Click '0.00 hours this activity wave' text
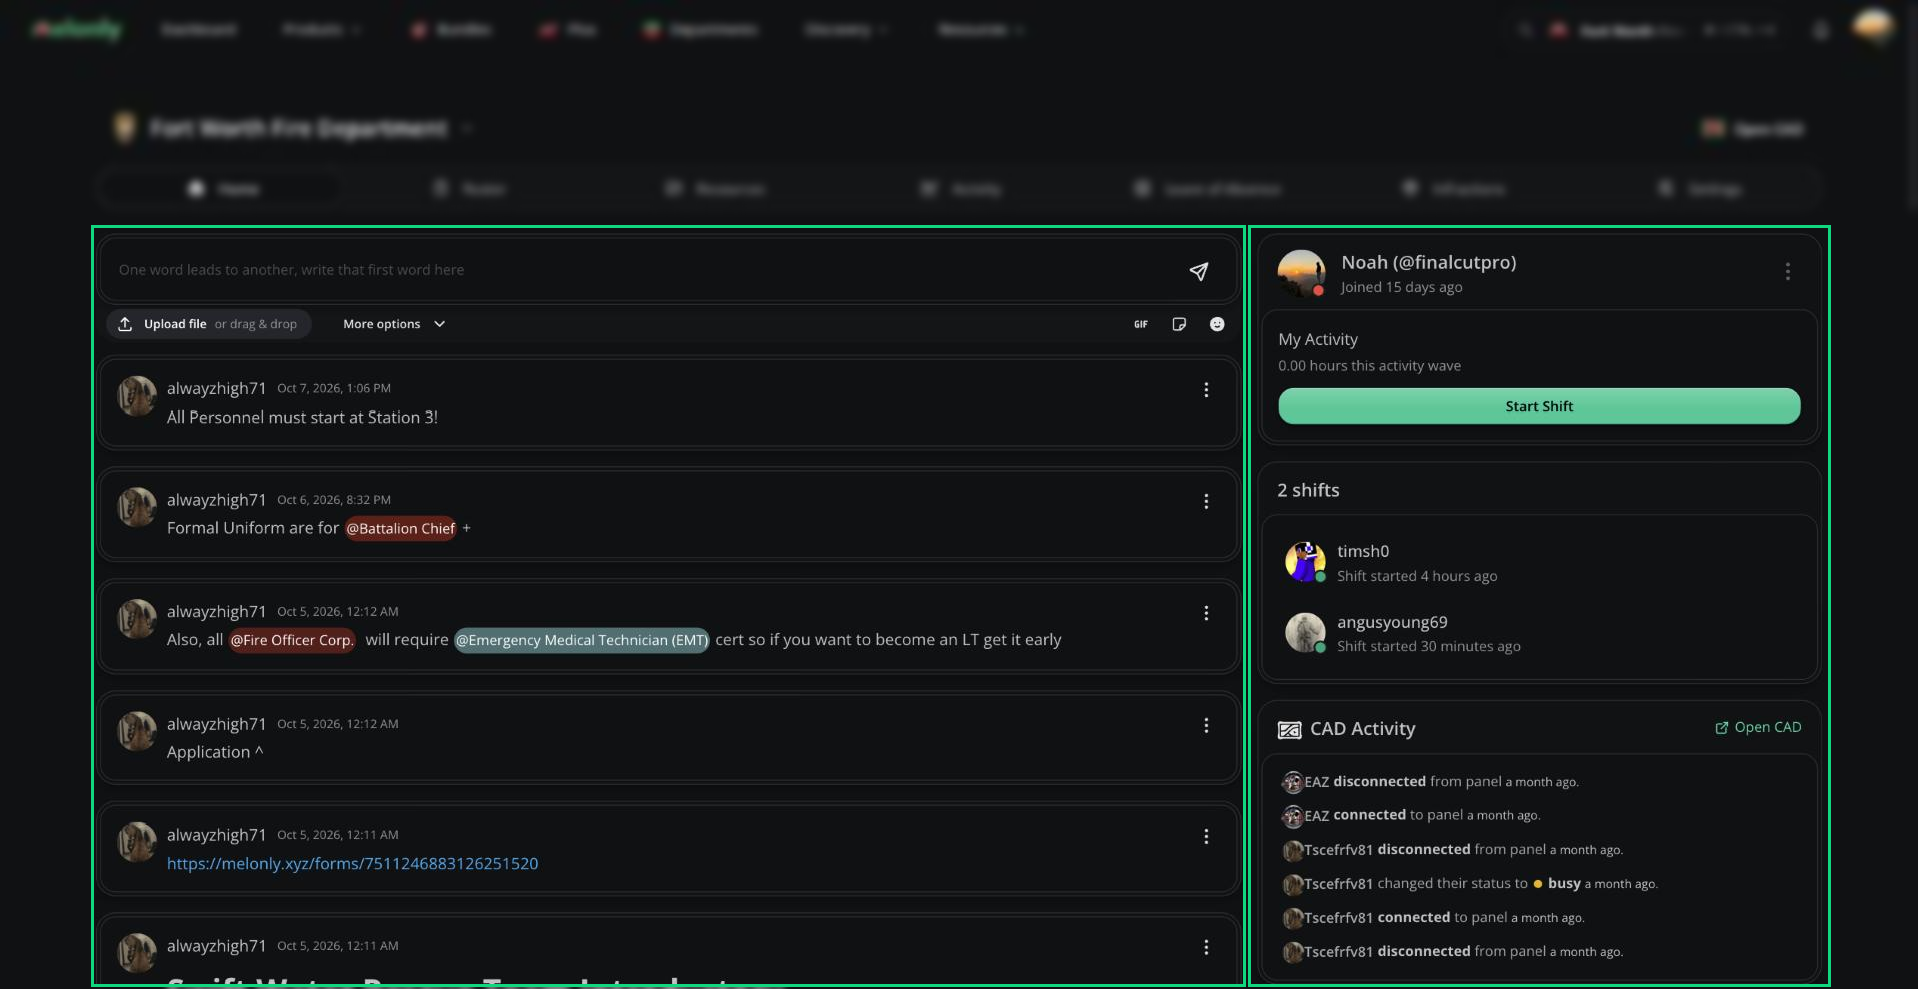The image size is (1918, 989). click(1369, 366)
